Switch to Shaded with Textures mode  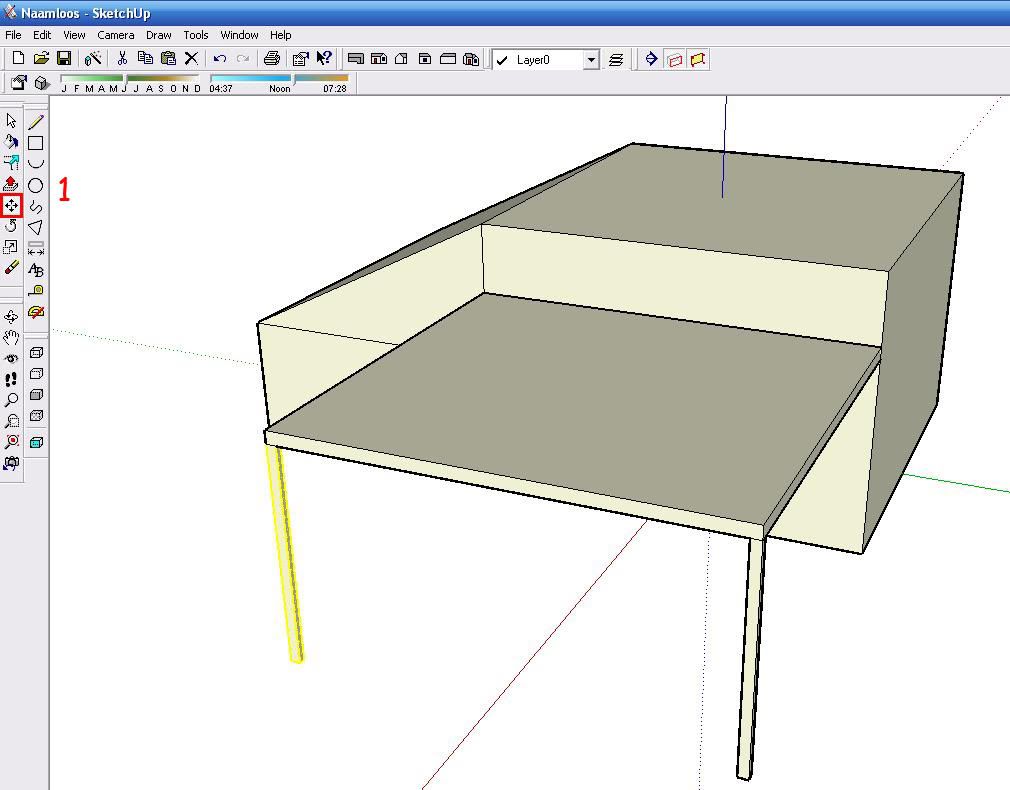point(37,416)
